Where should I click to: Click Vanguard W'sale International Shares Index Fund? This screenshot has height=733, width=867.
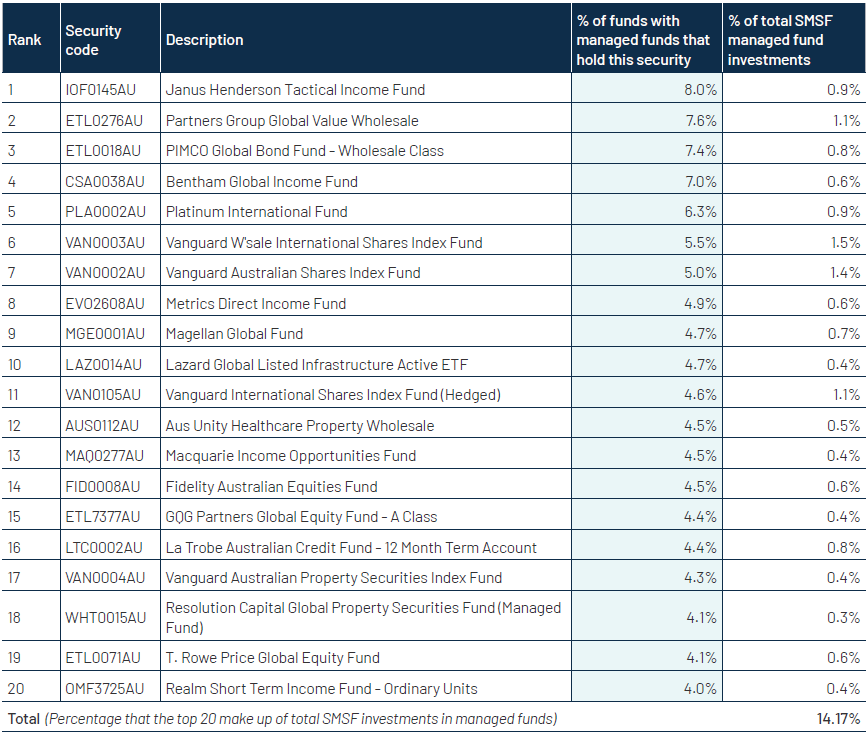(324, 243)
